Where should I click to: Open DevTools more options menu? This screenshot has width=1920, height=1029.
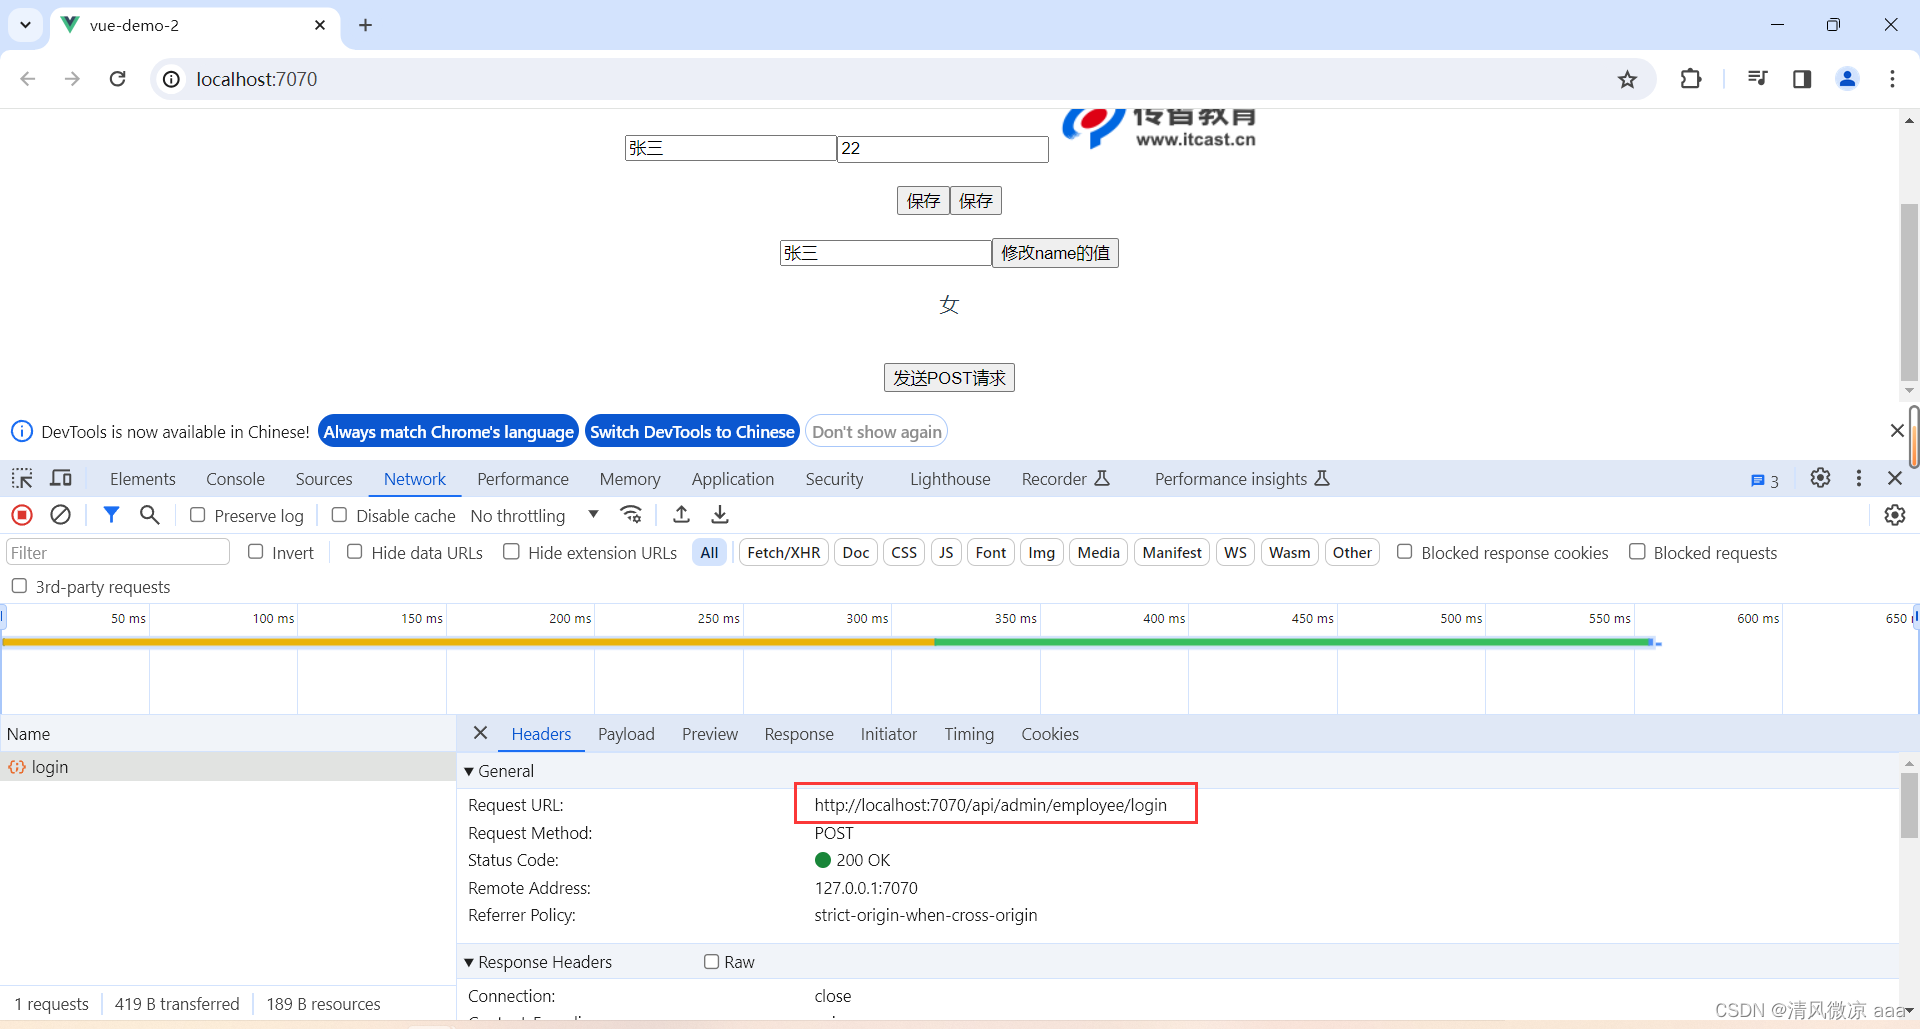1859,479
